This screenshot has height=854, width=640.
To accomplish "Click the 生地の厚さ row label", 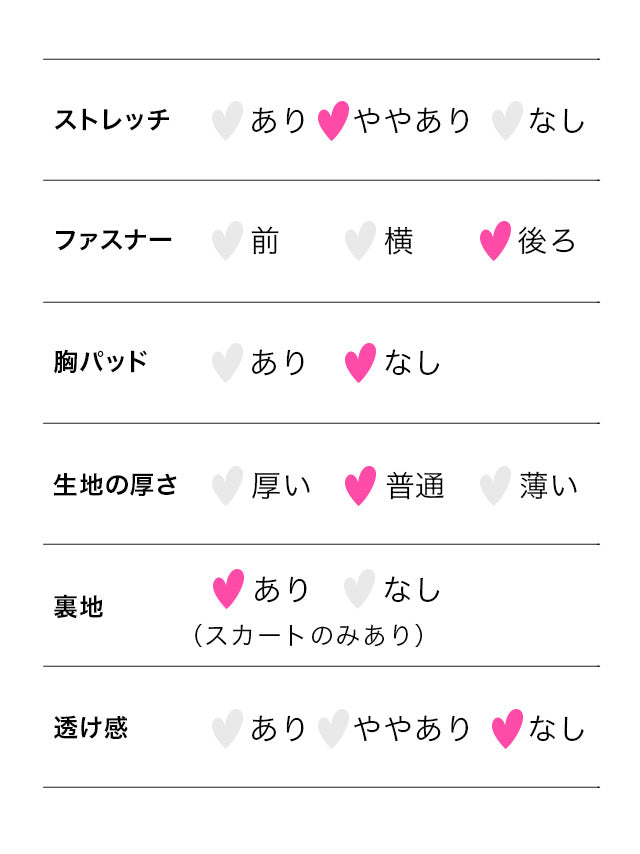I will (116, 486).
